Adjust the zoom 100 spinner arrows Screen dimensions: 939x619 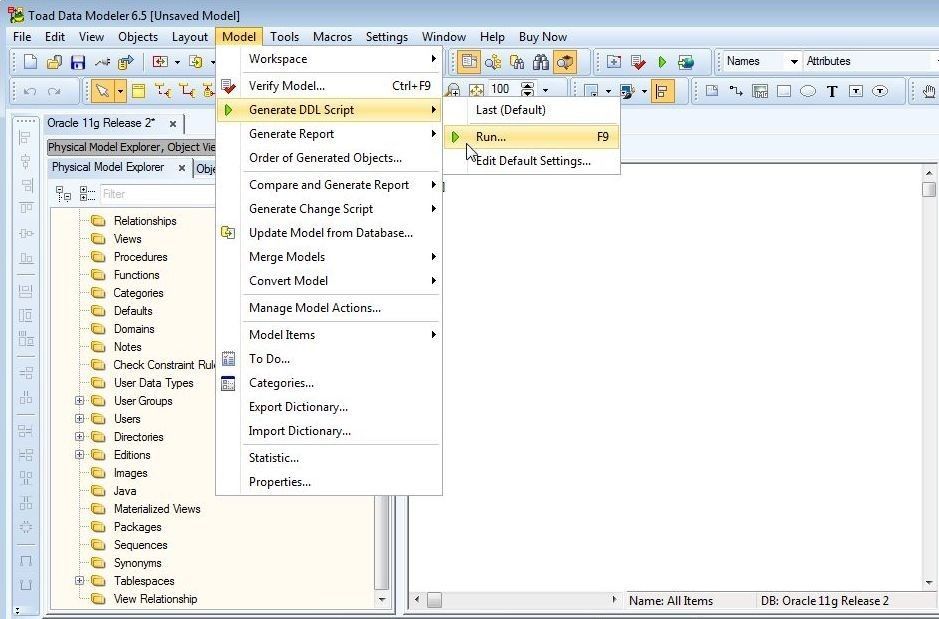528,89
